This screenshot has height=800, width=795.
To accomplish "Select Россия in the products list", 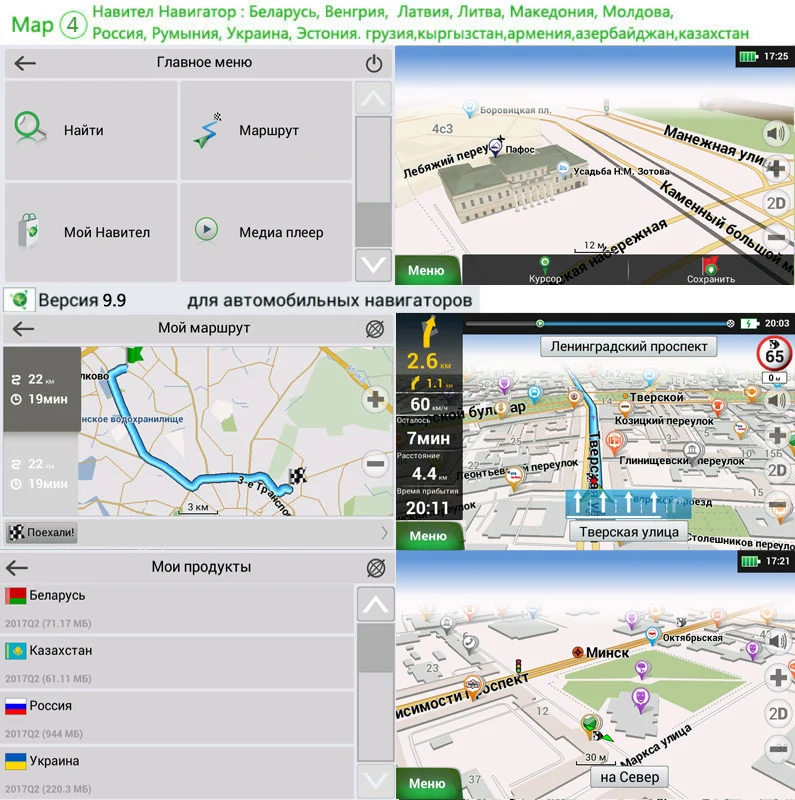I will point(178,718).
